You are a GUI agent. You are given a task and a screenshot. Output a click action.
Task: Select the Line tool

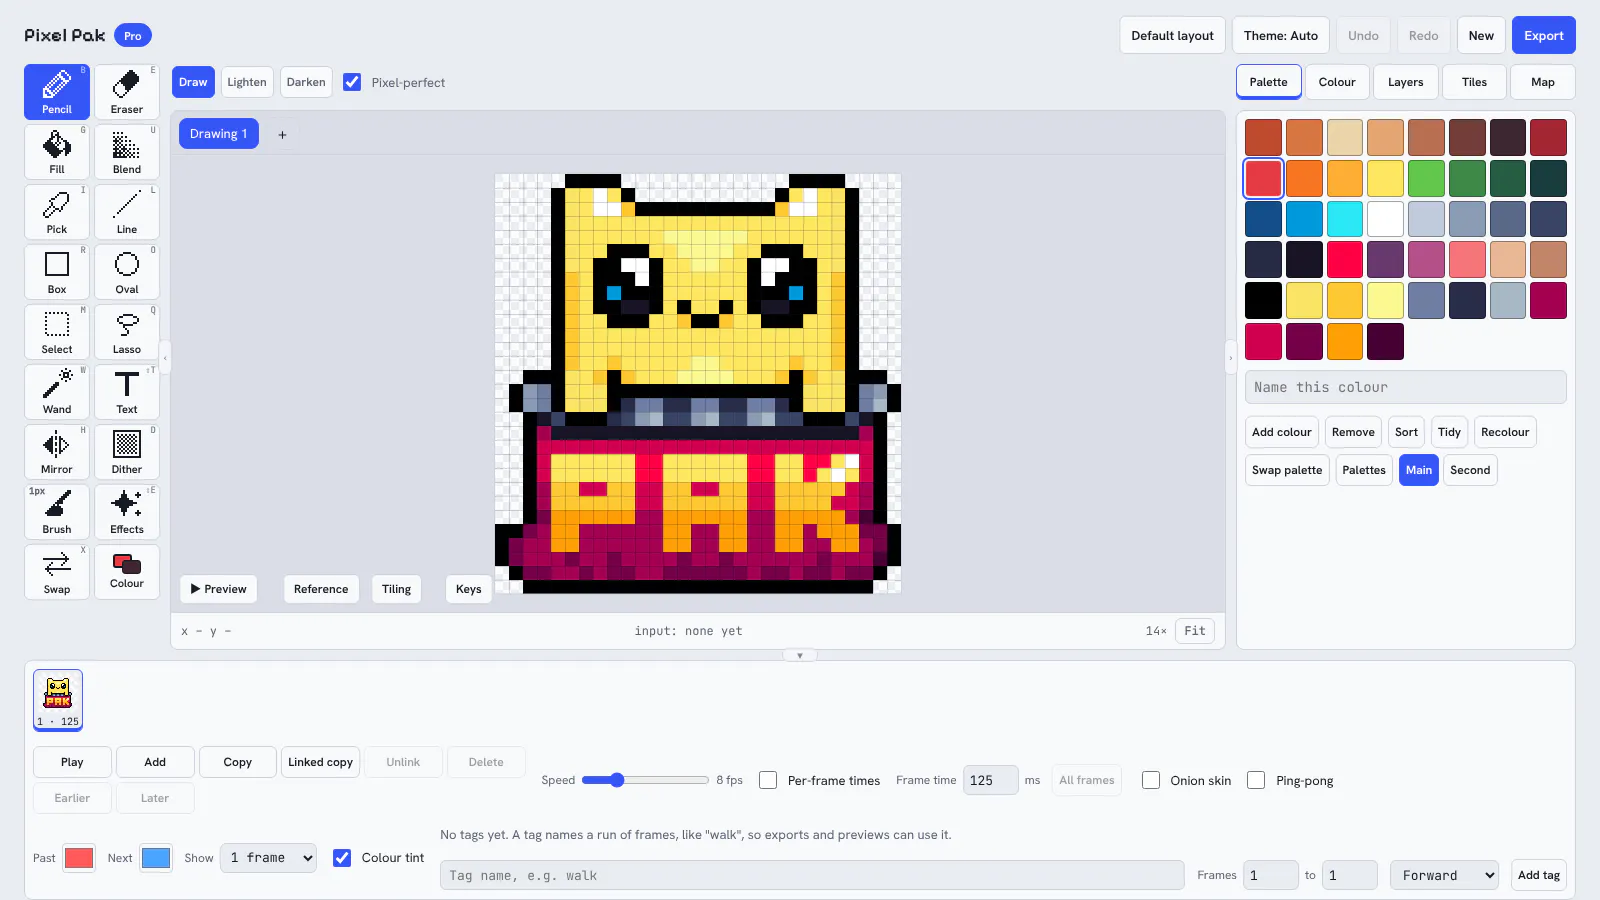pos(127,212)
